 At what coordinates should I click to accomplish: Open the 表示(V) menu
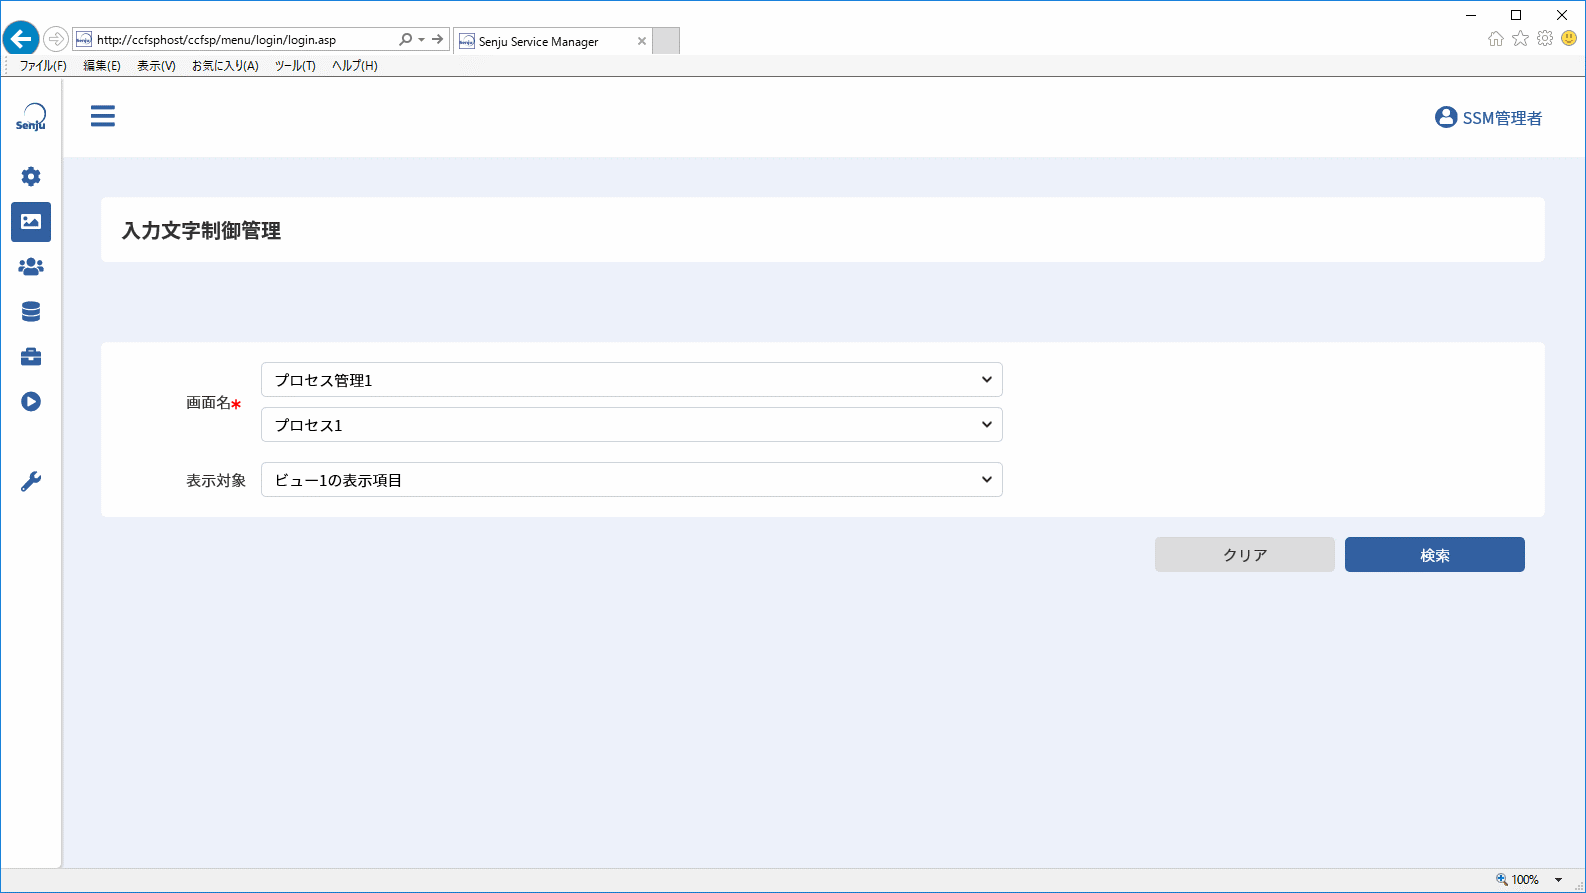pyautogui.click(x=156, y=66)
